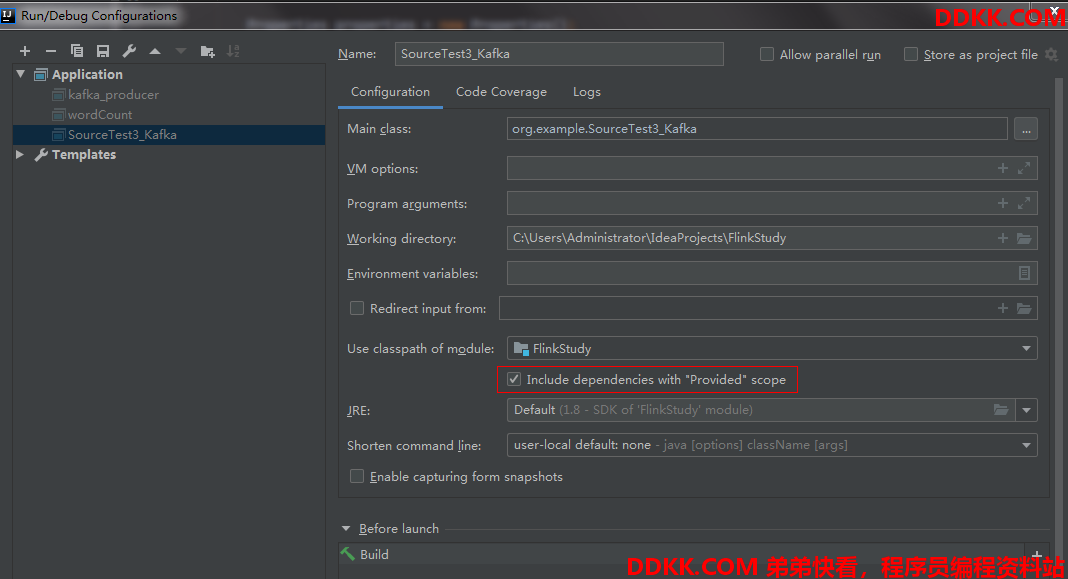Click plus icon in the VM options field
This screenshot has height=579, width=1068.
1003,168
